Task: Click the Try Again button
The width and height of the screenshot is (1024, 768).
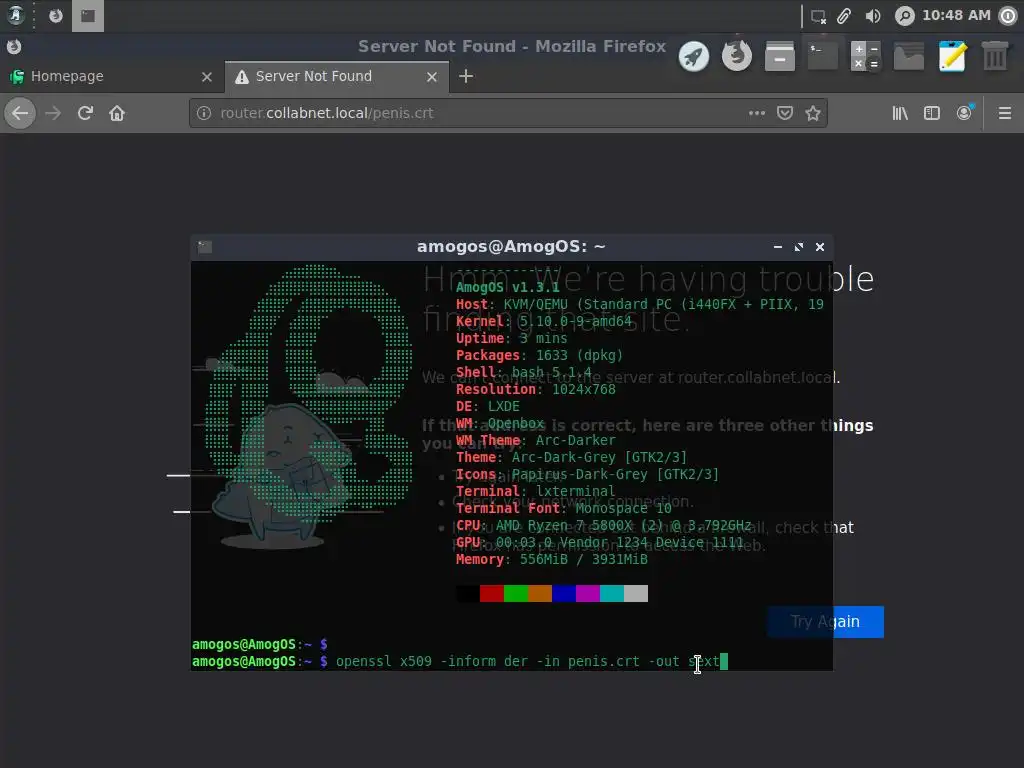Action: (x=825, y=622)
